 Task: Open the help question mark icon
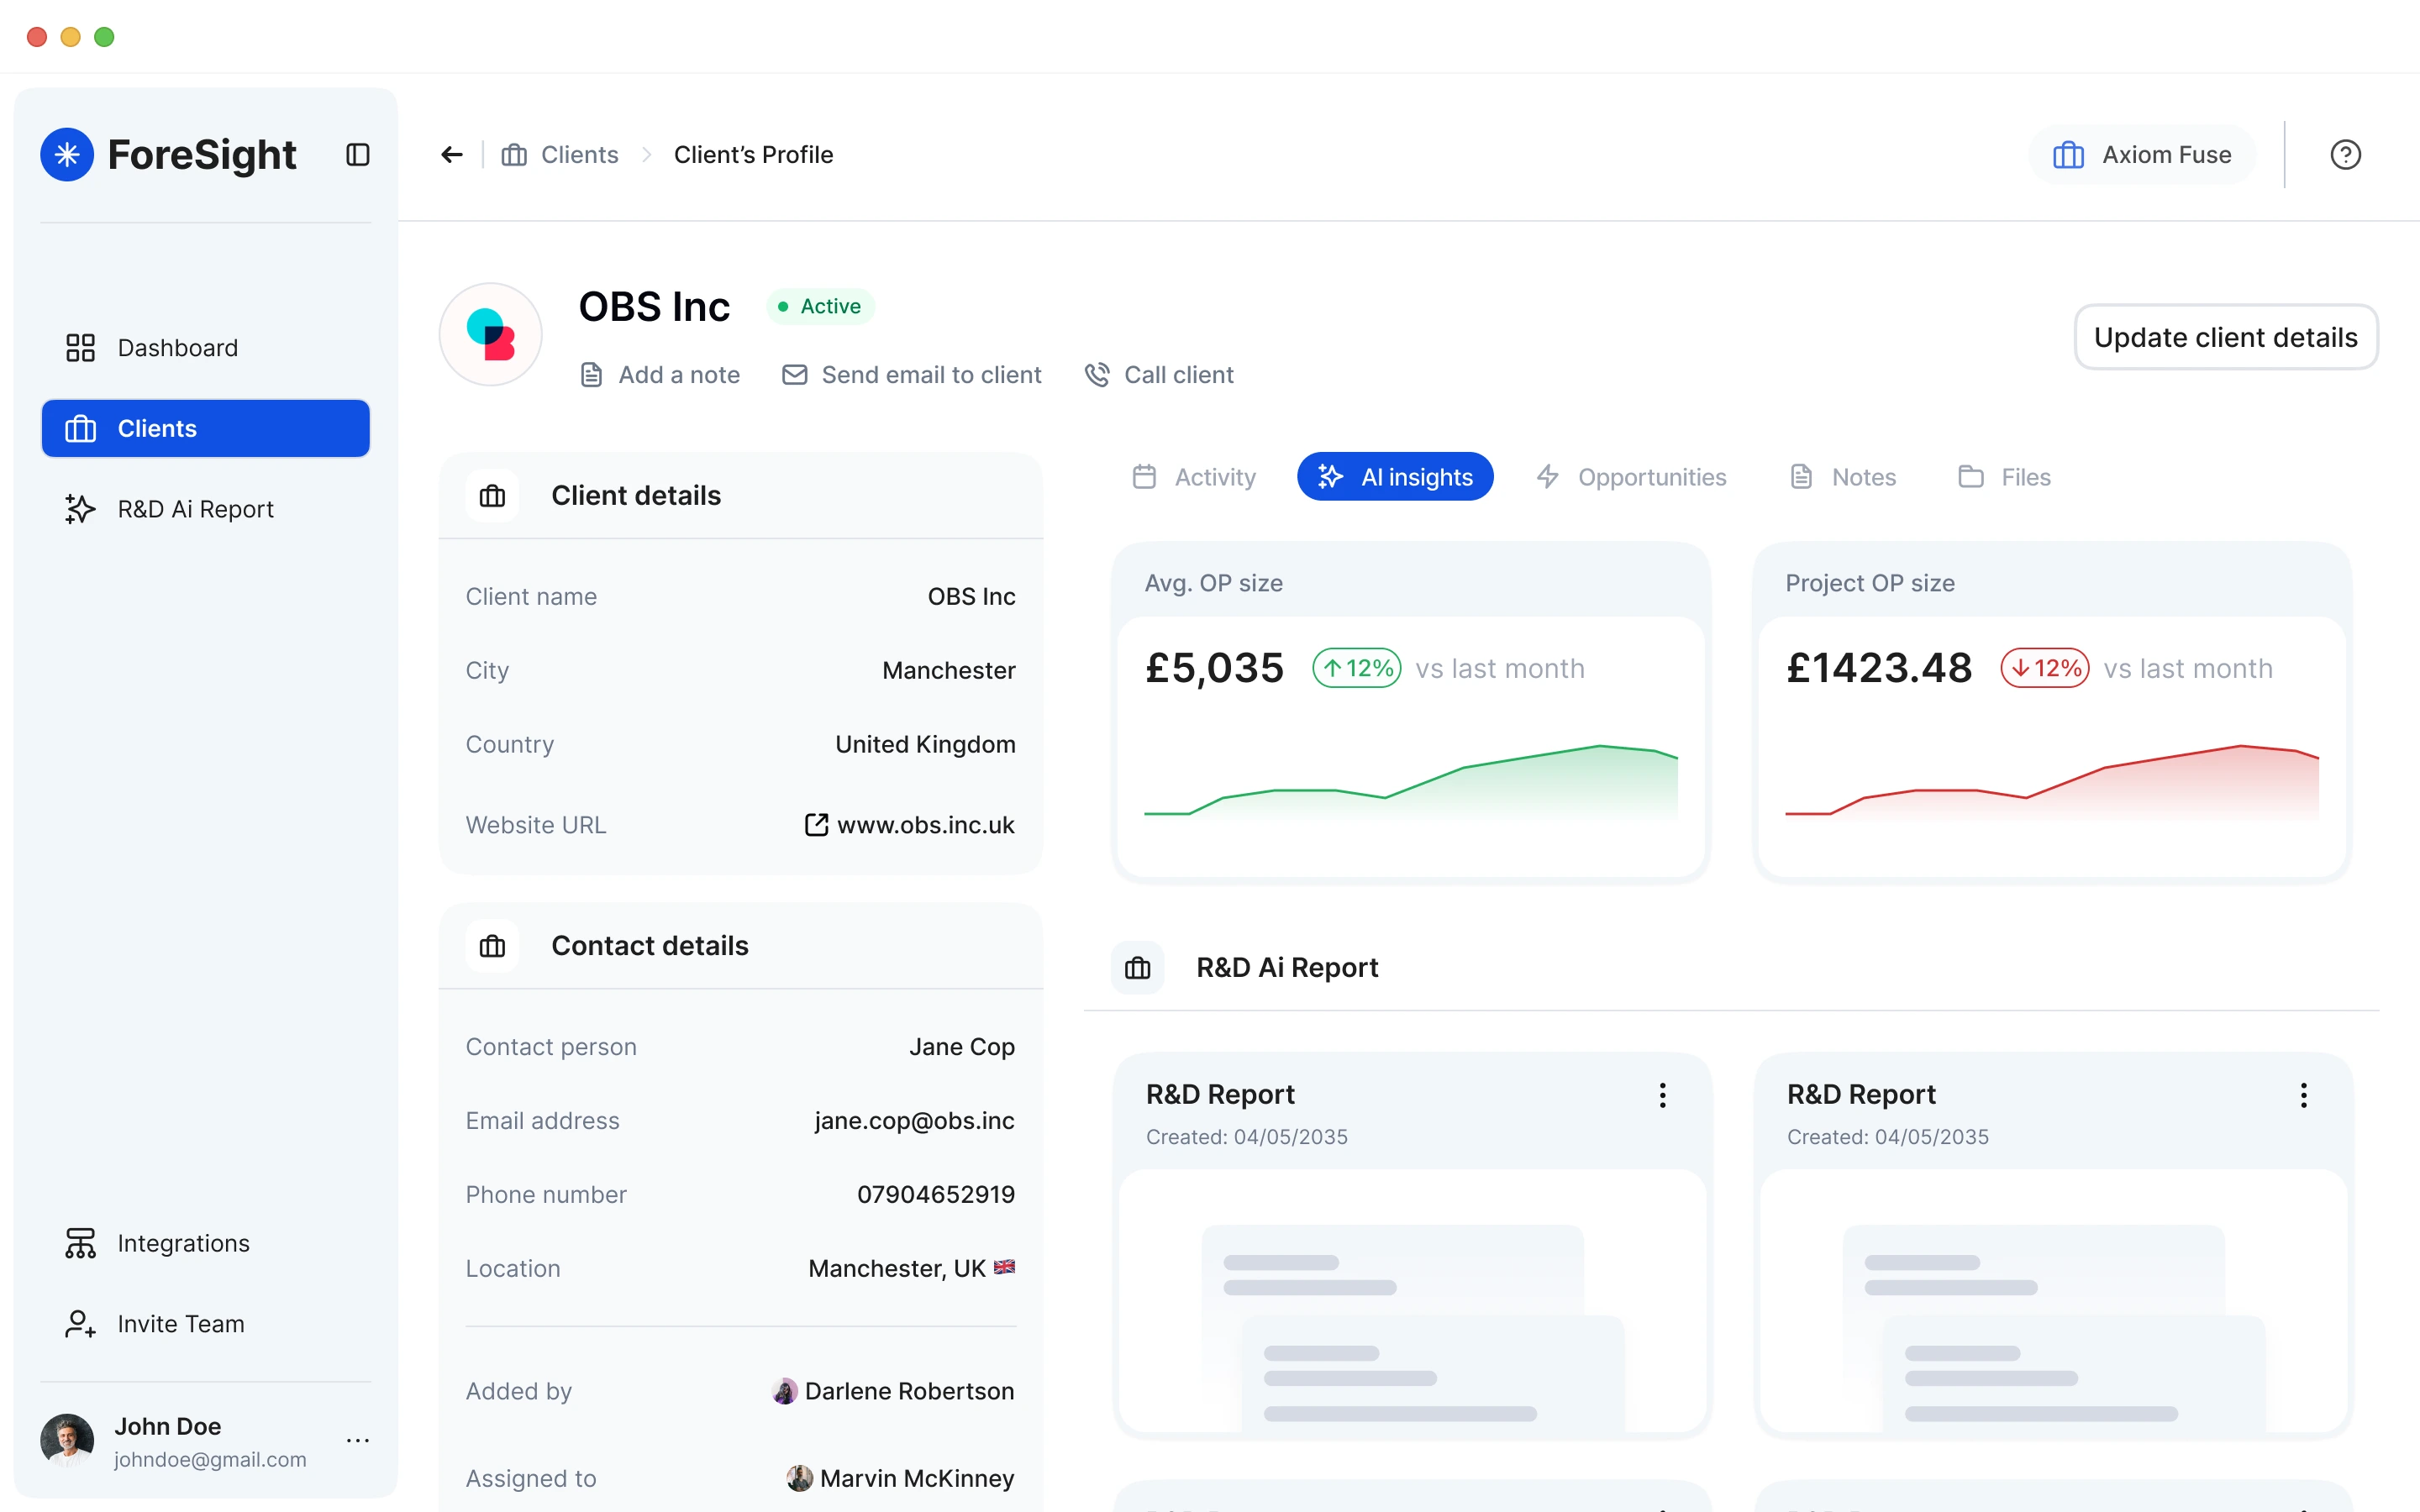2344,154
